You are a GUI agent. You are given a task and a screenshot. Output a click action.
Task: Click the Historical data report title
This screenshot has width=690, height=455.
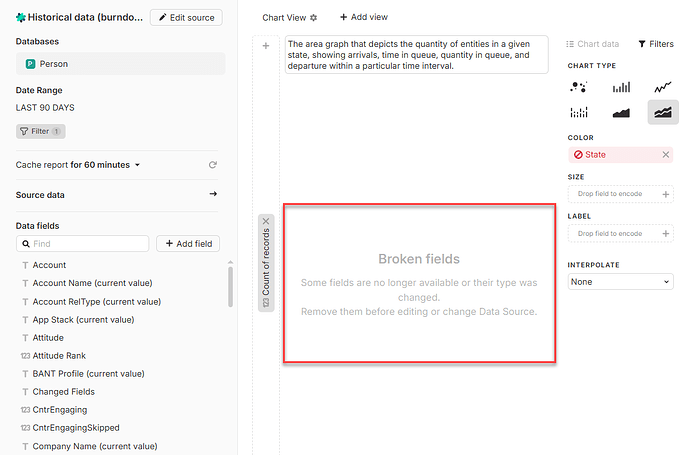(x=85, y=18)
